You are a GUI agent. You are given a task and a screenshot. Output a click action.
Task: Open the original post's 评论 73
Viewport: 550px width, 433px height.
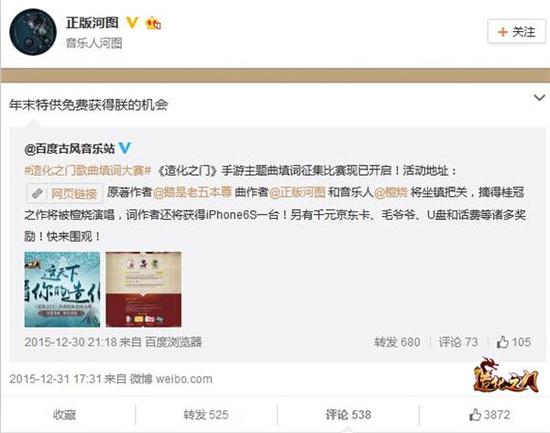point(458,342)
